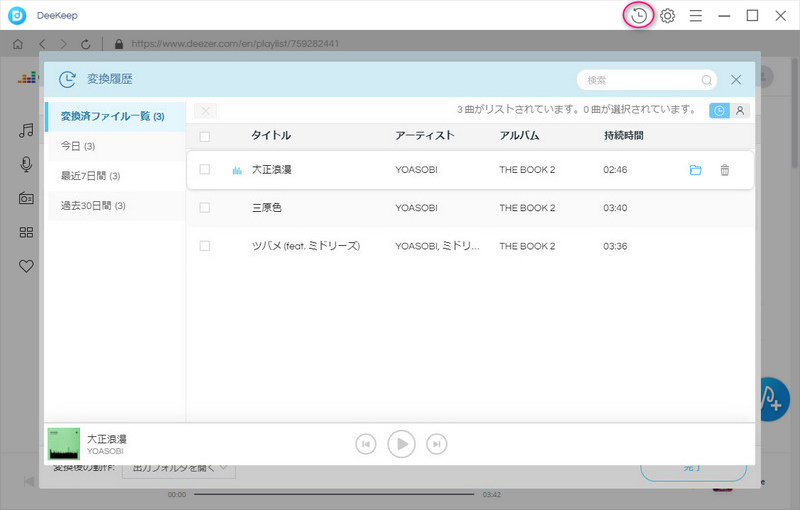Click the heart favorites sidebar icon

26,266
